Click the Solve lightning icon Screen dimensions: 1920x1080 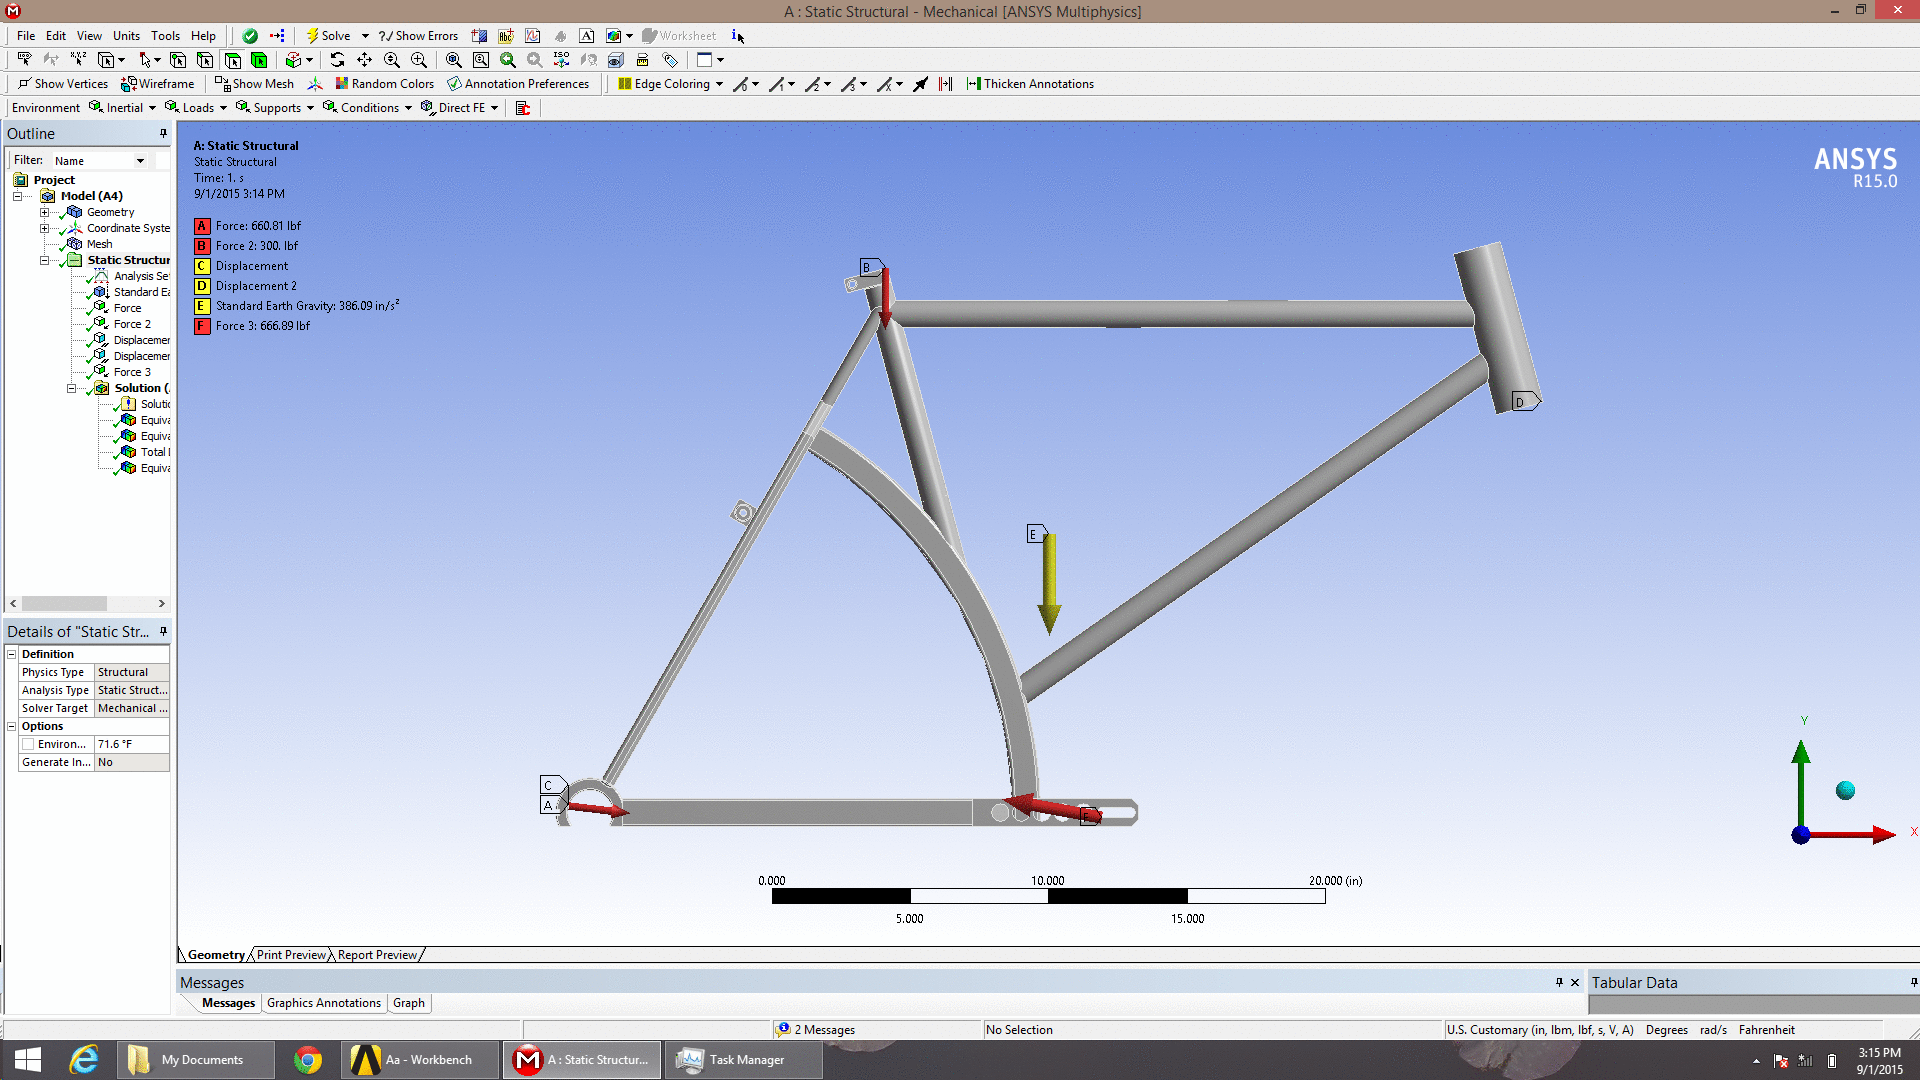(312, 36)
